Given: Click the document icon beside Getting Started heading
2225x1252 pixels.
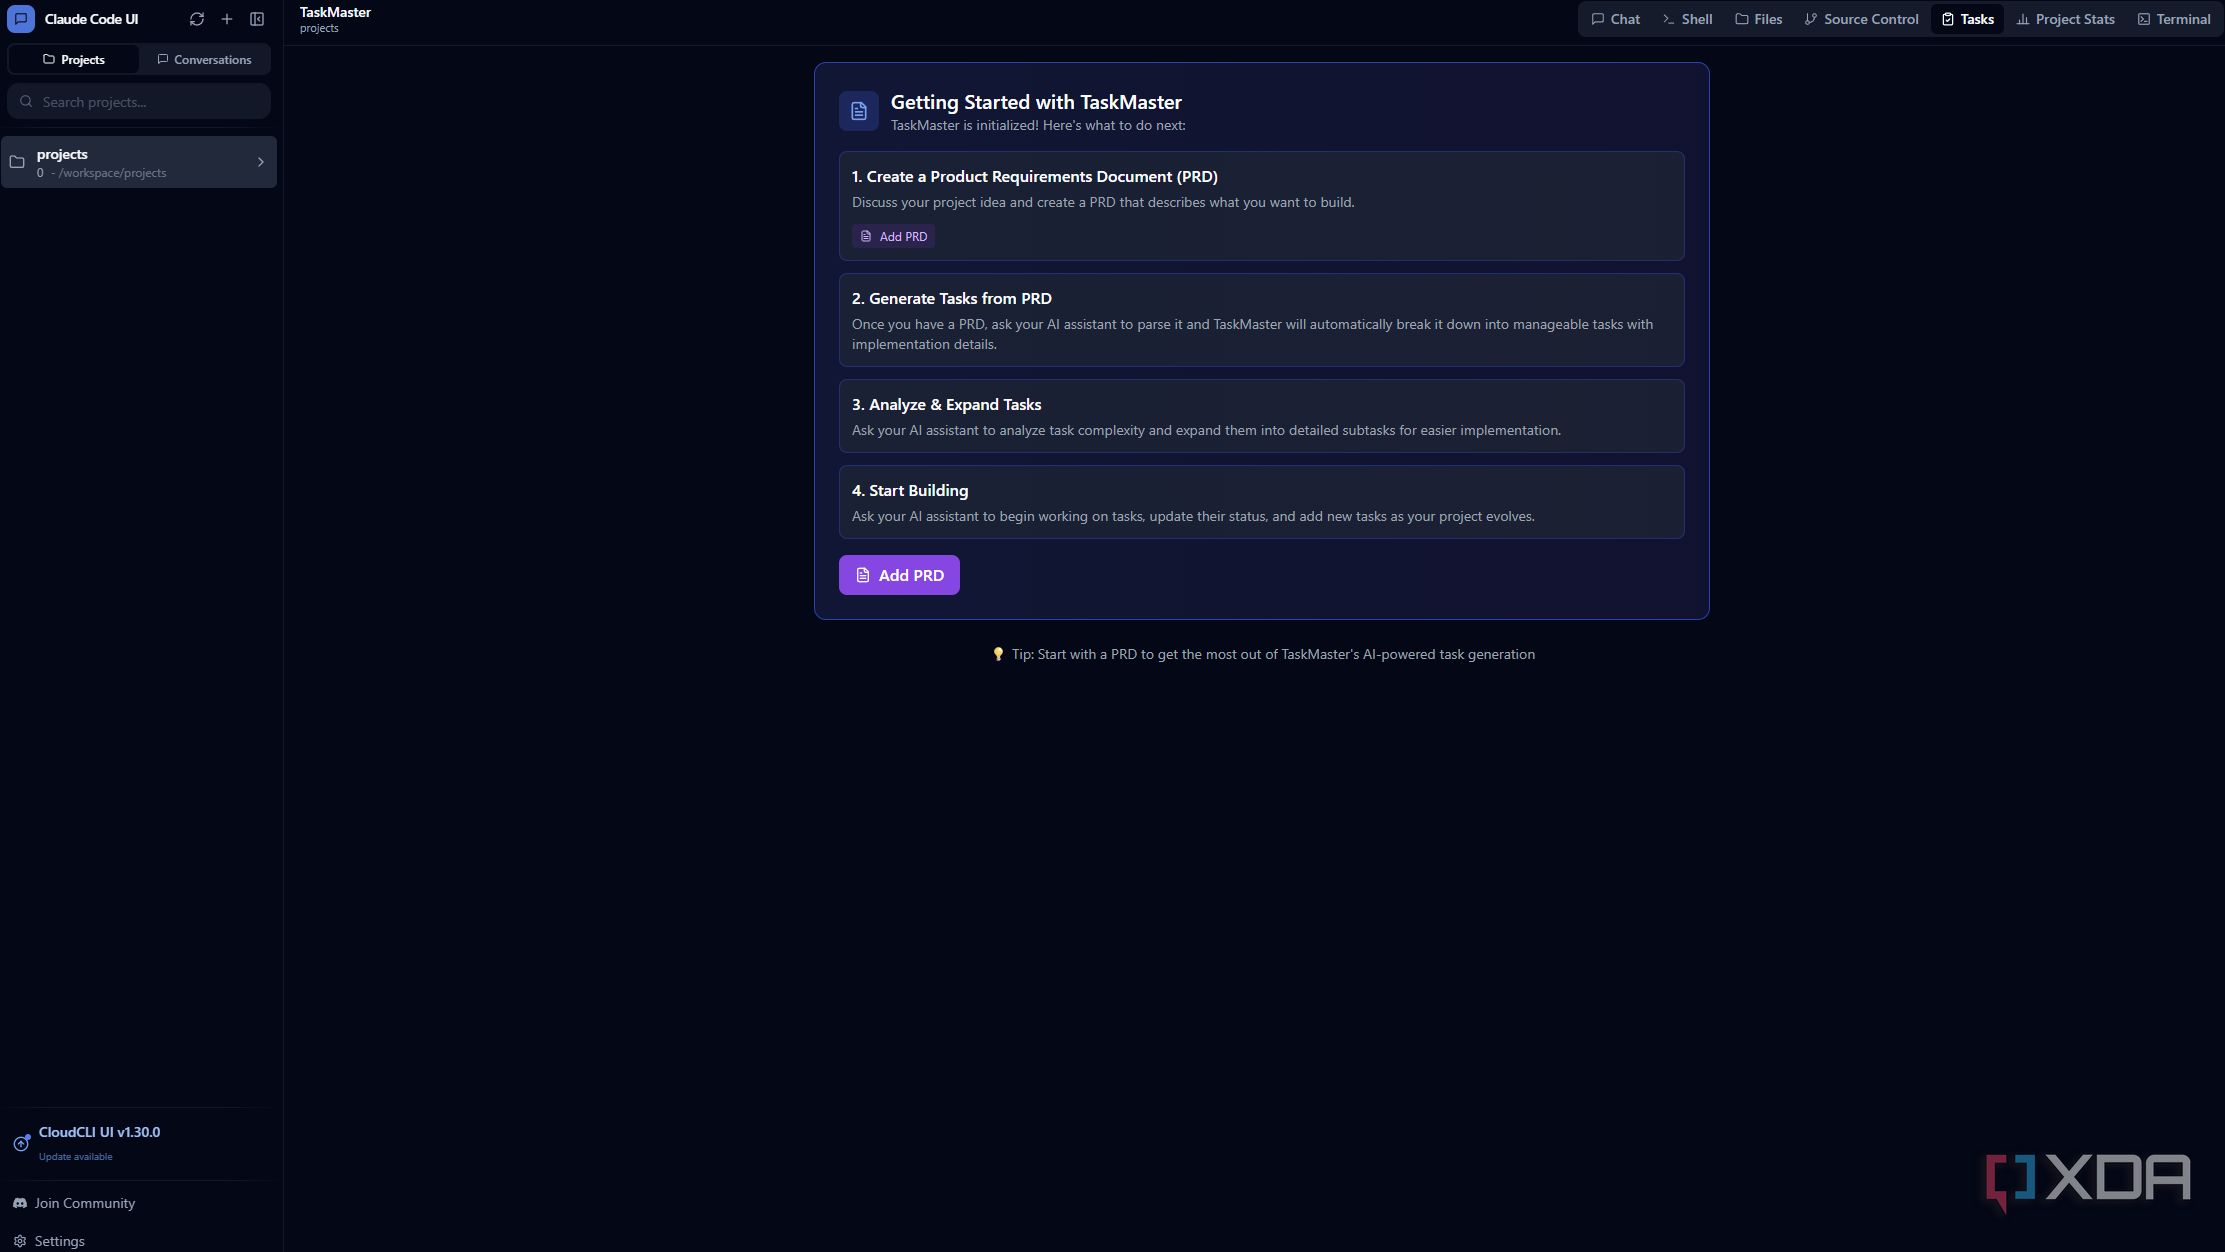Looking at the screenshot, I should tap(859, 111).
